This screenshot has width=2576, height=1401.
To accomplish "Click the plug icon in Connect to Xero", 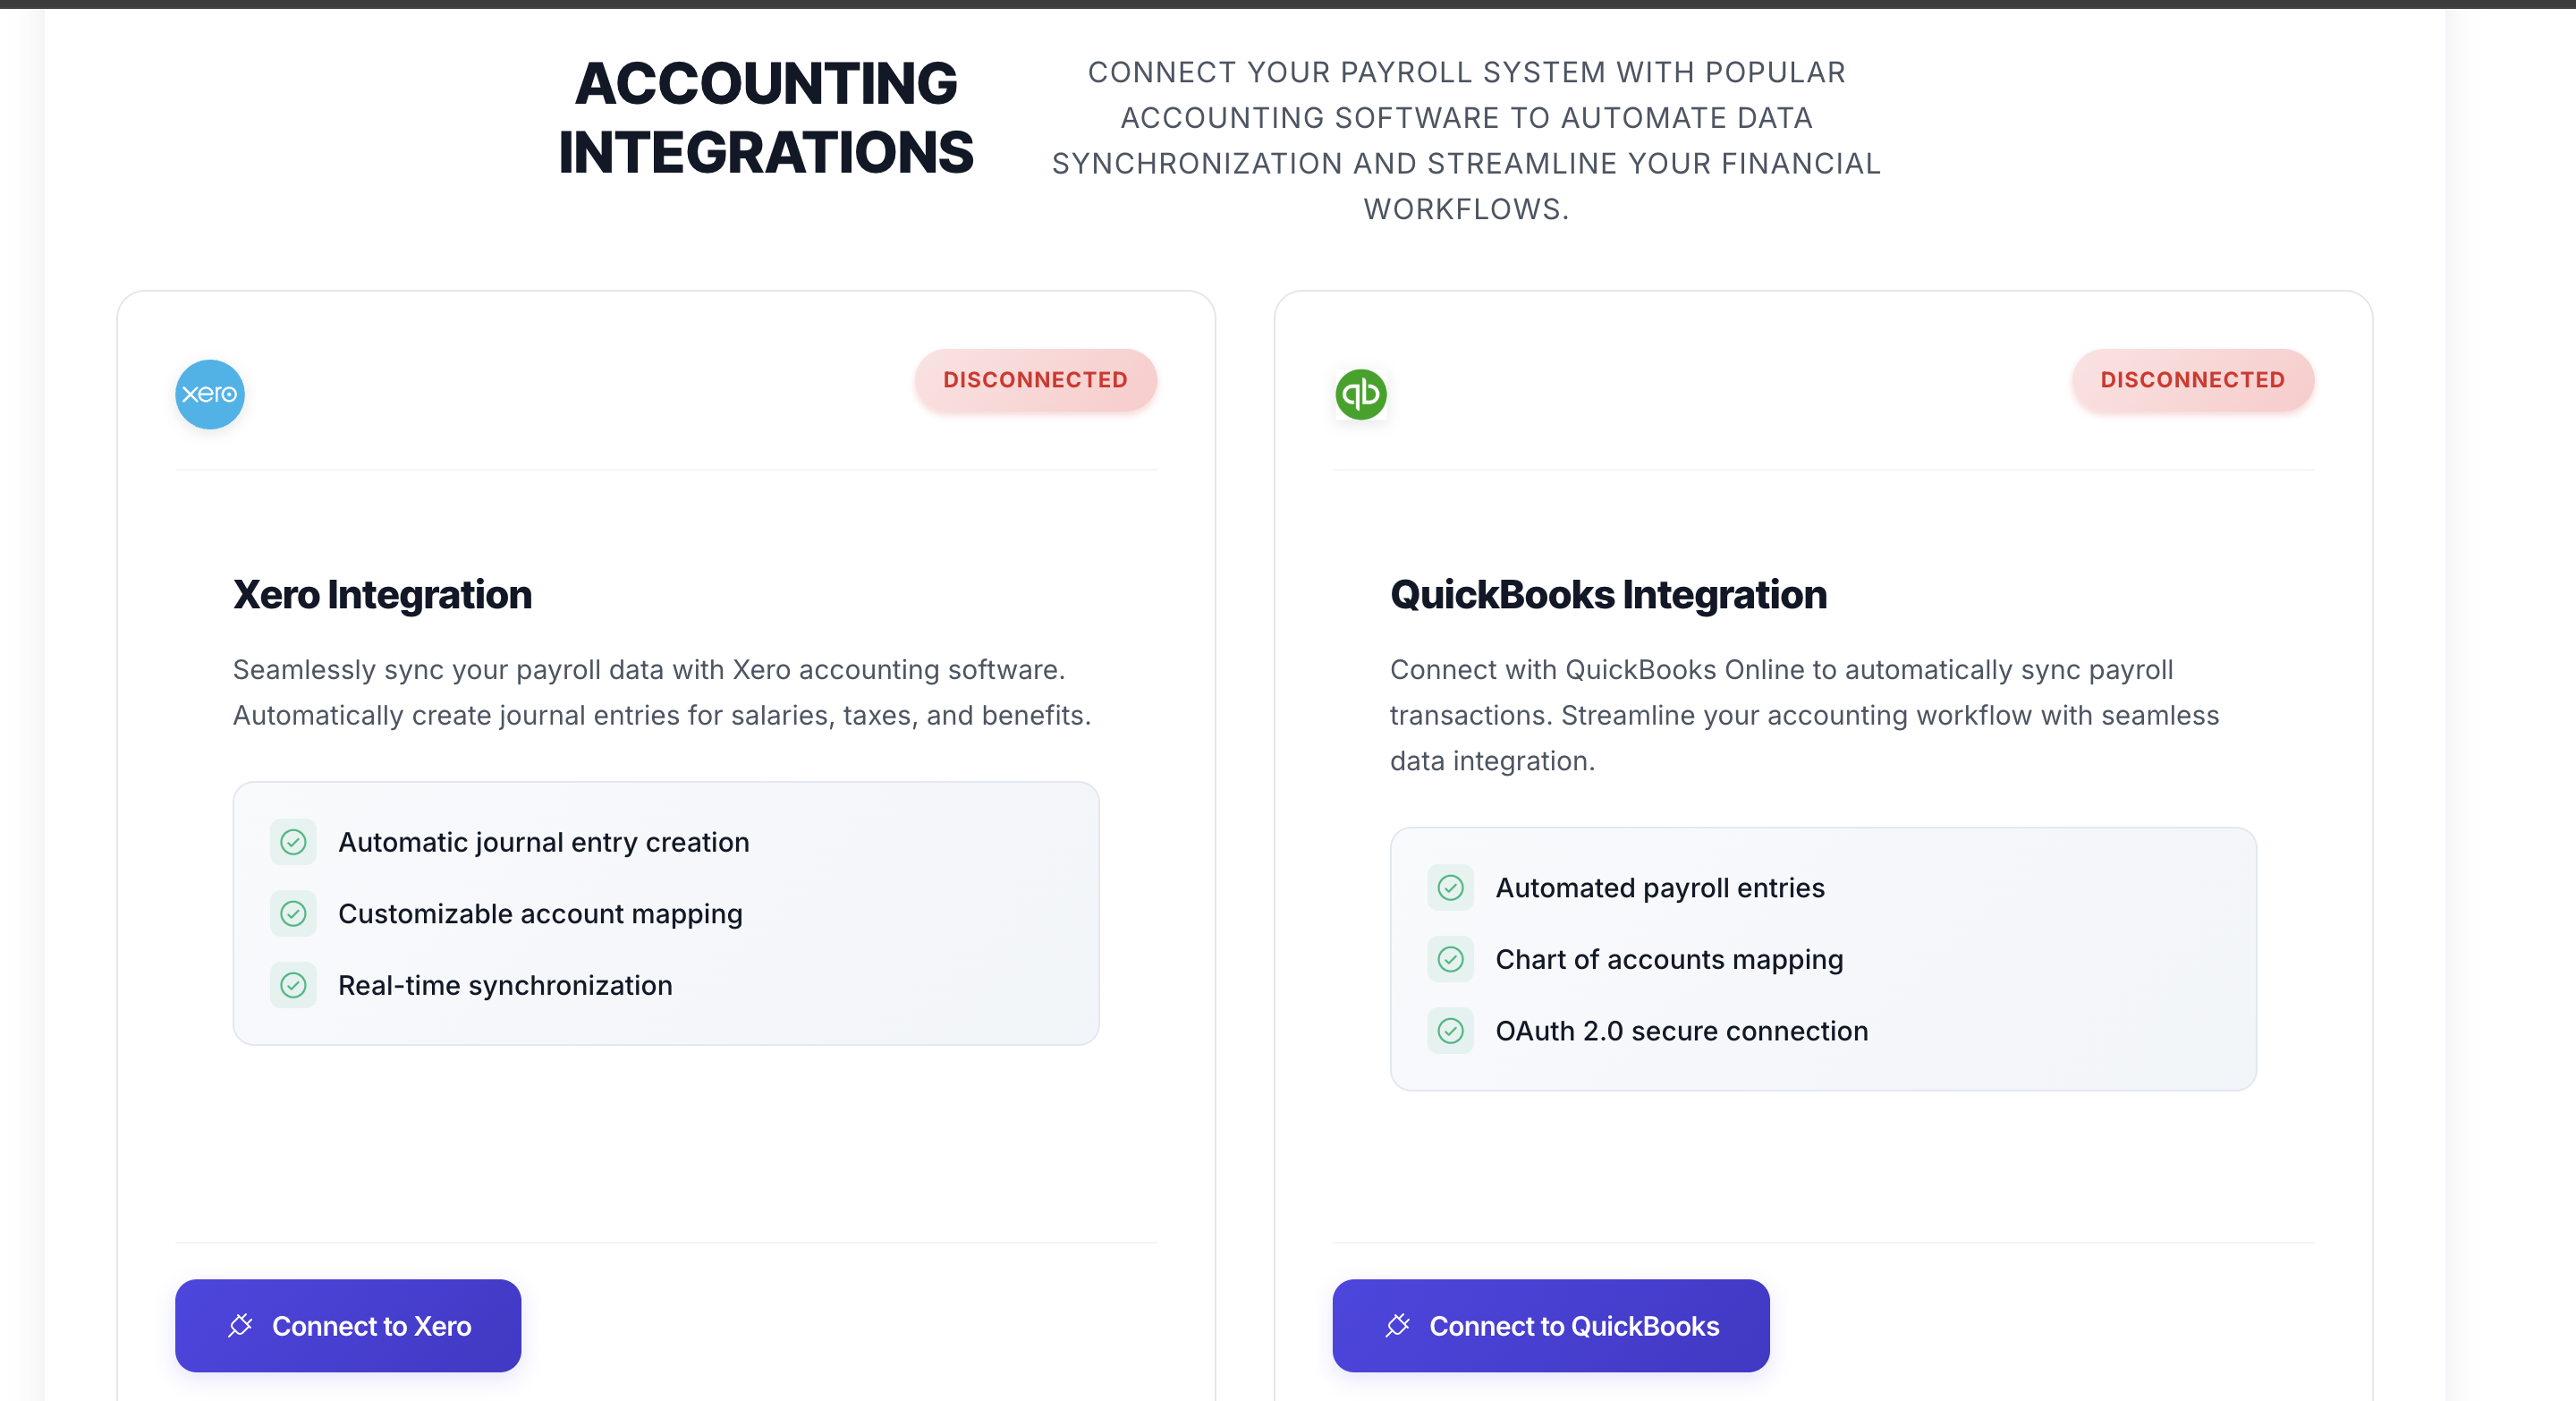I will click(240, 1325).
